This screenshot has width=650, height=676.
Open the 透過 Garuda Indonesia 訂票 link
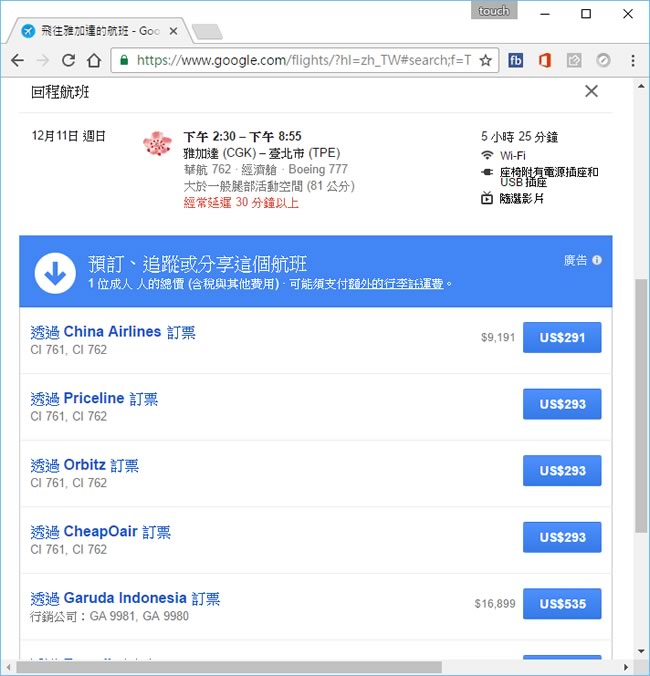click(x=125, y=598)
